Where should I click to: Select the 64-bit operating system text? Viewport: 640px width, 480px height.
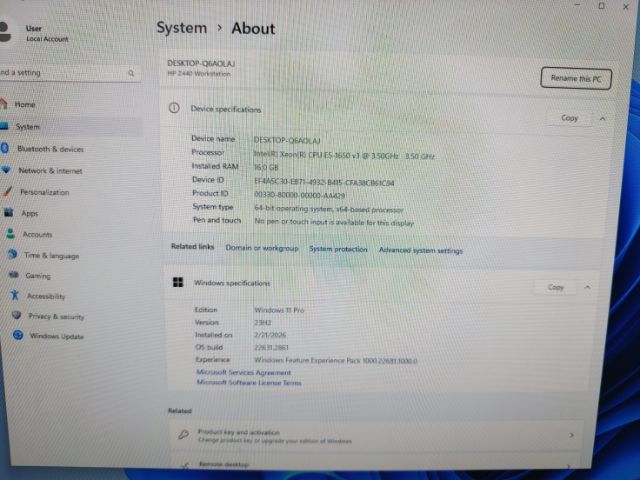[329, 209]
